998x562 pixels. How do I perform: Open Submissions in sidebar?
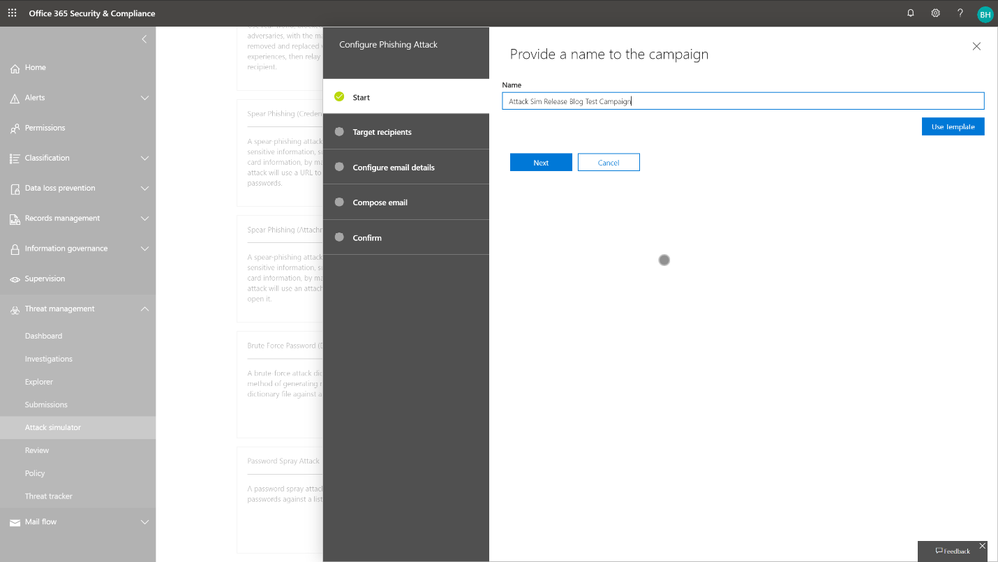pyautogui.click(x=46, y=405)
